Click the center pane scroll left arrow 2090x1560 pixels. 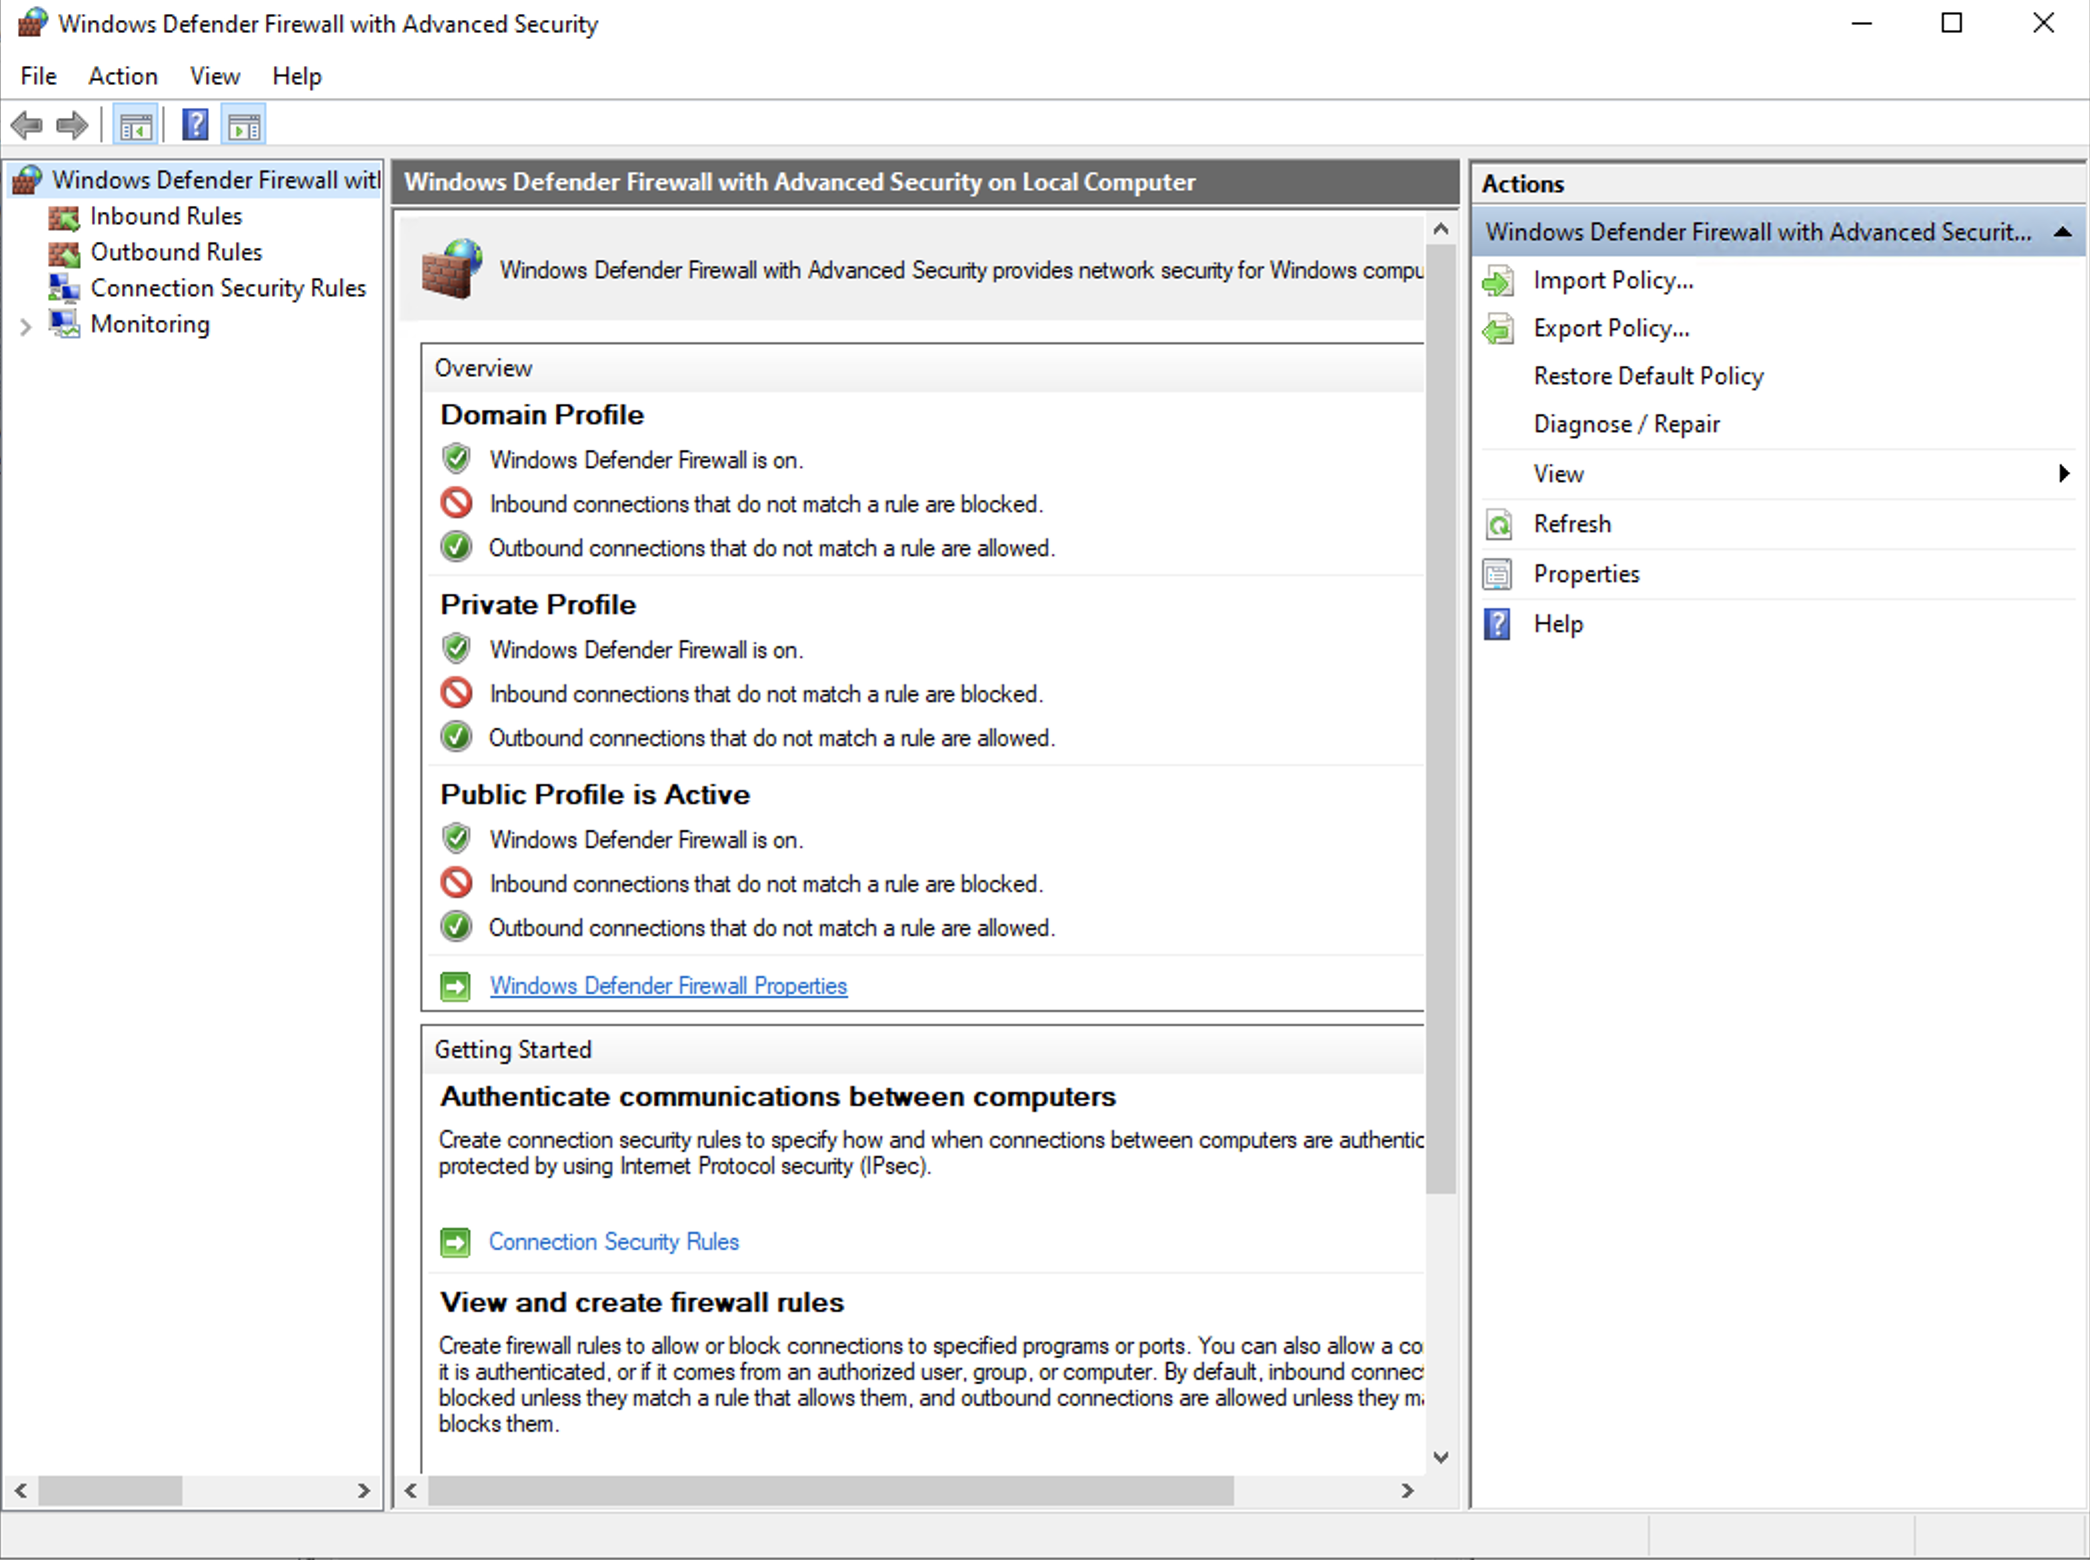(x=411, y=1491)
